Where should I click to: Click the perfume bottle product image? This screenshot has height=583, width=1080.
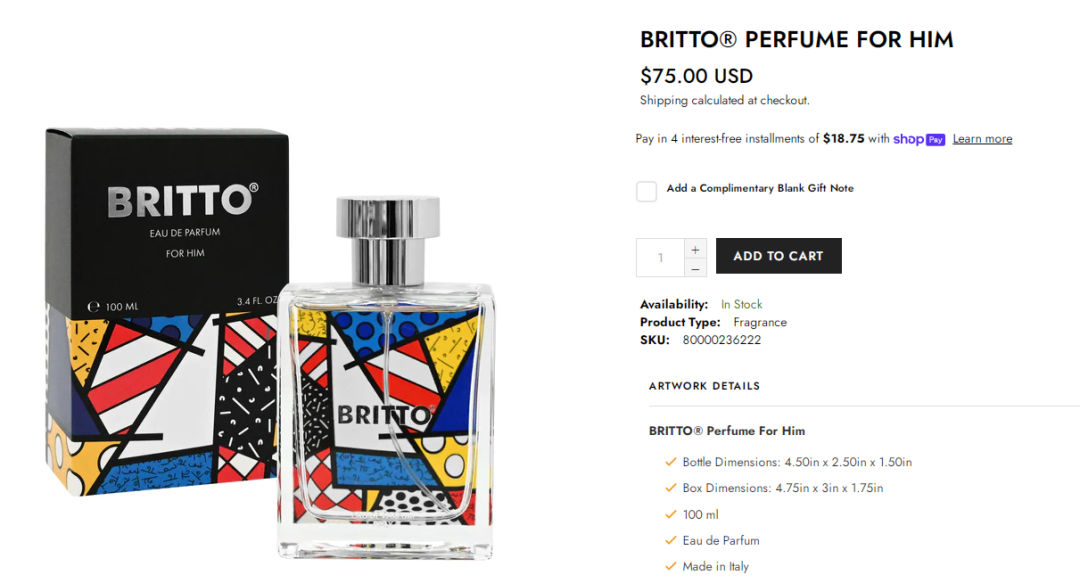(386, 378)
